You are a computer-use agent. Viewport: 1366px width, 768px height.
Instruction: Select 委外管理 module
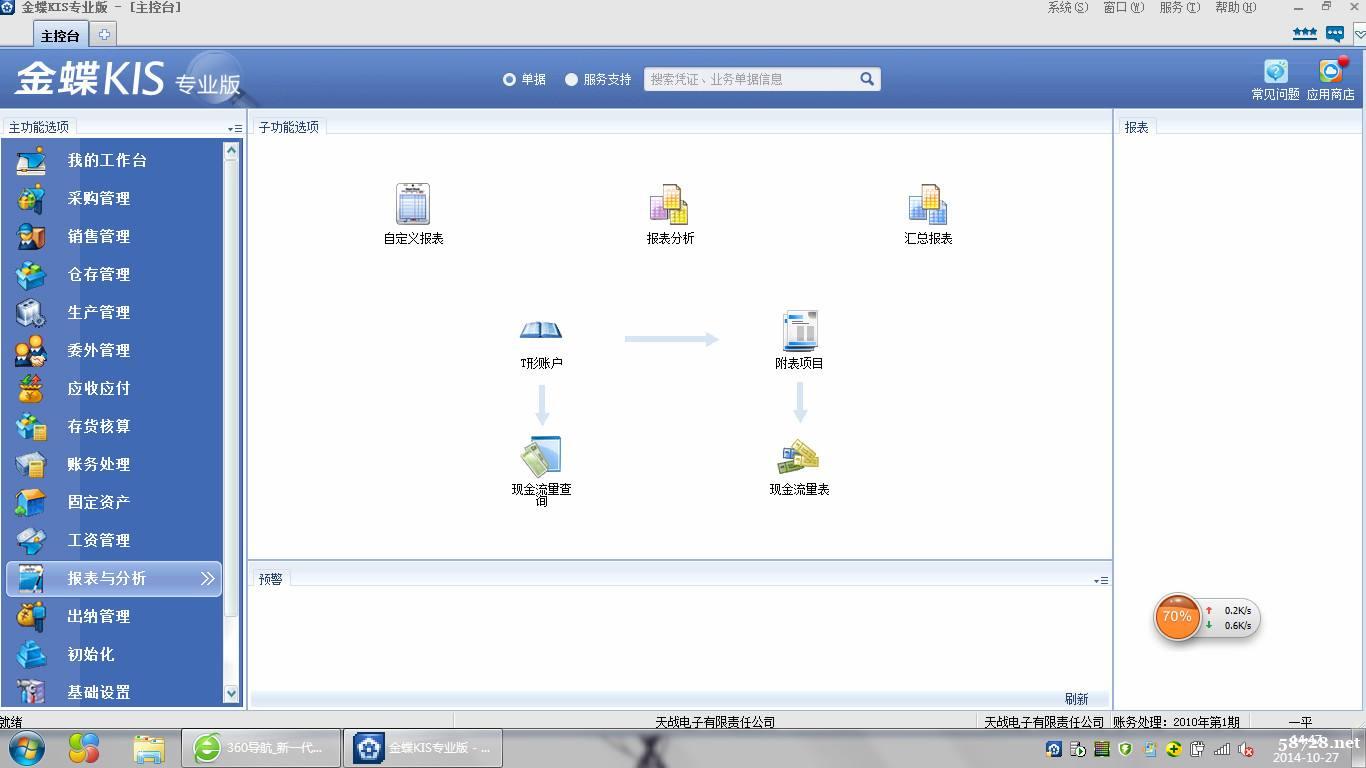click(99, 350)
